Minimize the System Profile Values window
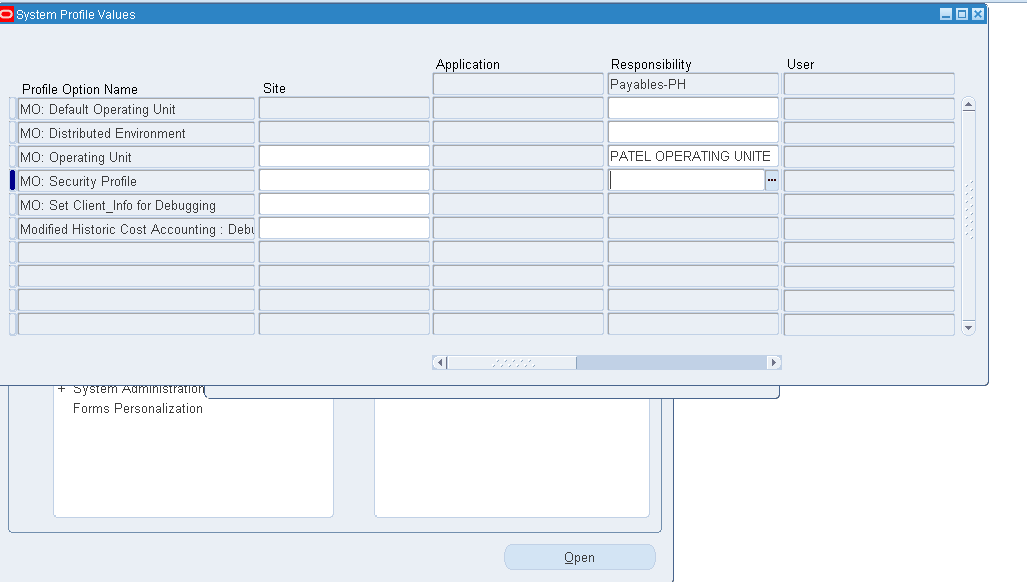This screenshot has width=1027, height=582. pos(946,14)
